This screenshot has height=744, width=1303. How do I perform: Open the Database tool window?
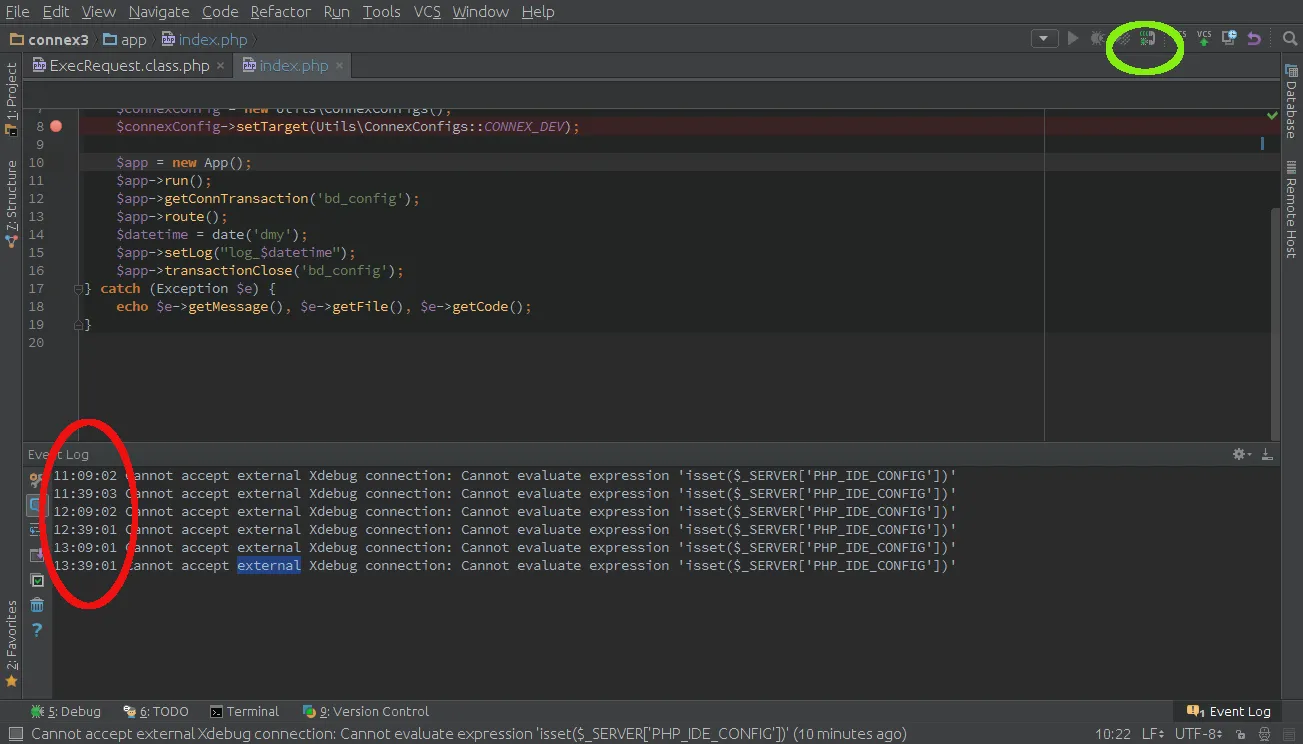pos(1291,101)
